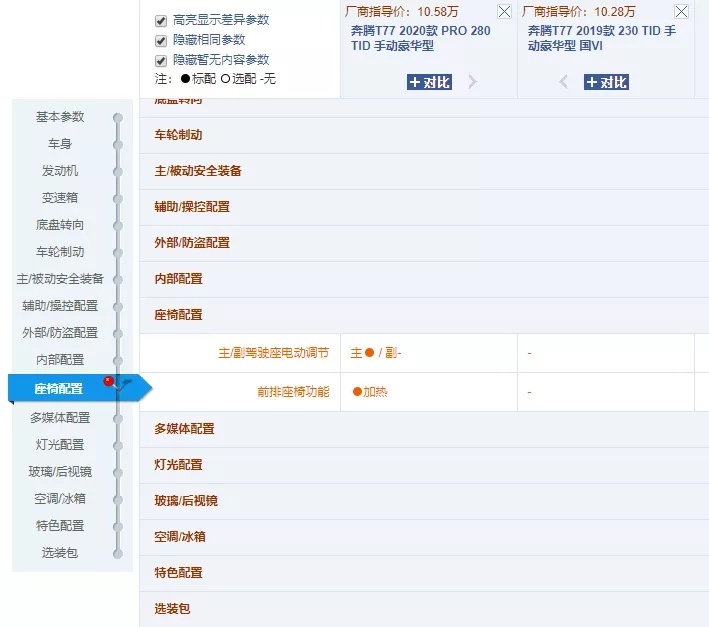Expand the 特色配置 section header

coord(424,574)
